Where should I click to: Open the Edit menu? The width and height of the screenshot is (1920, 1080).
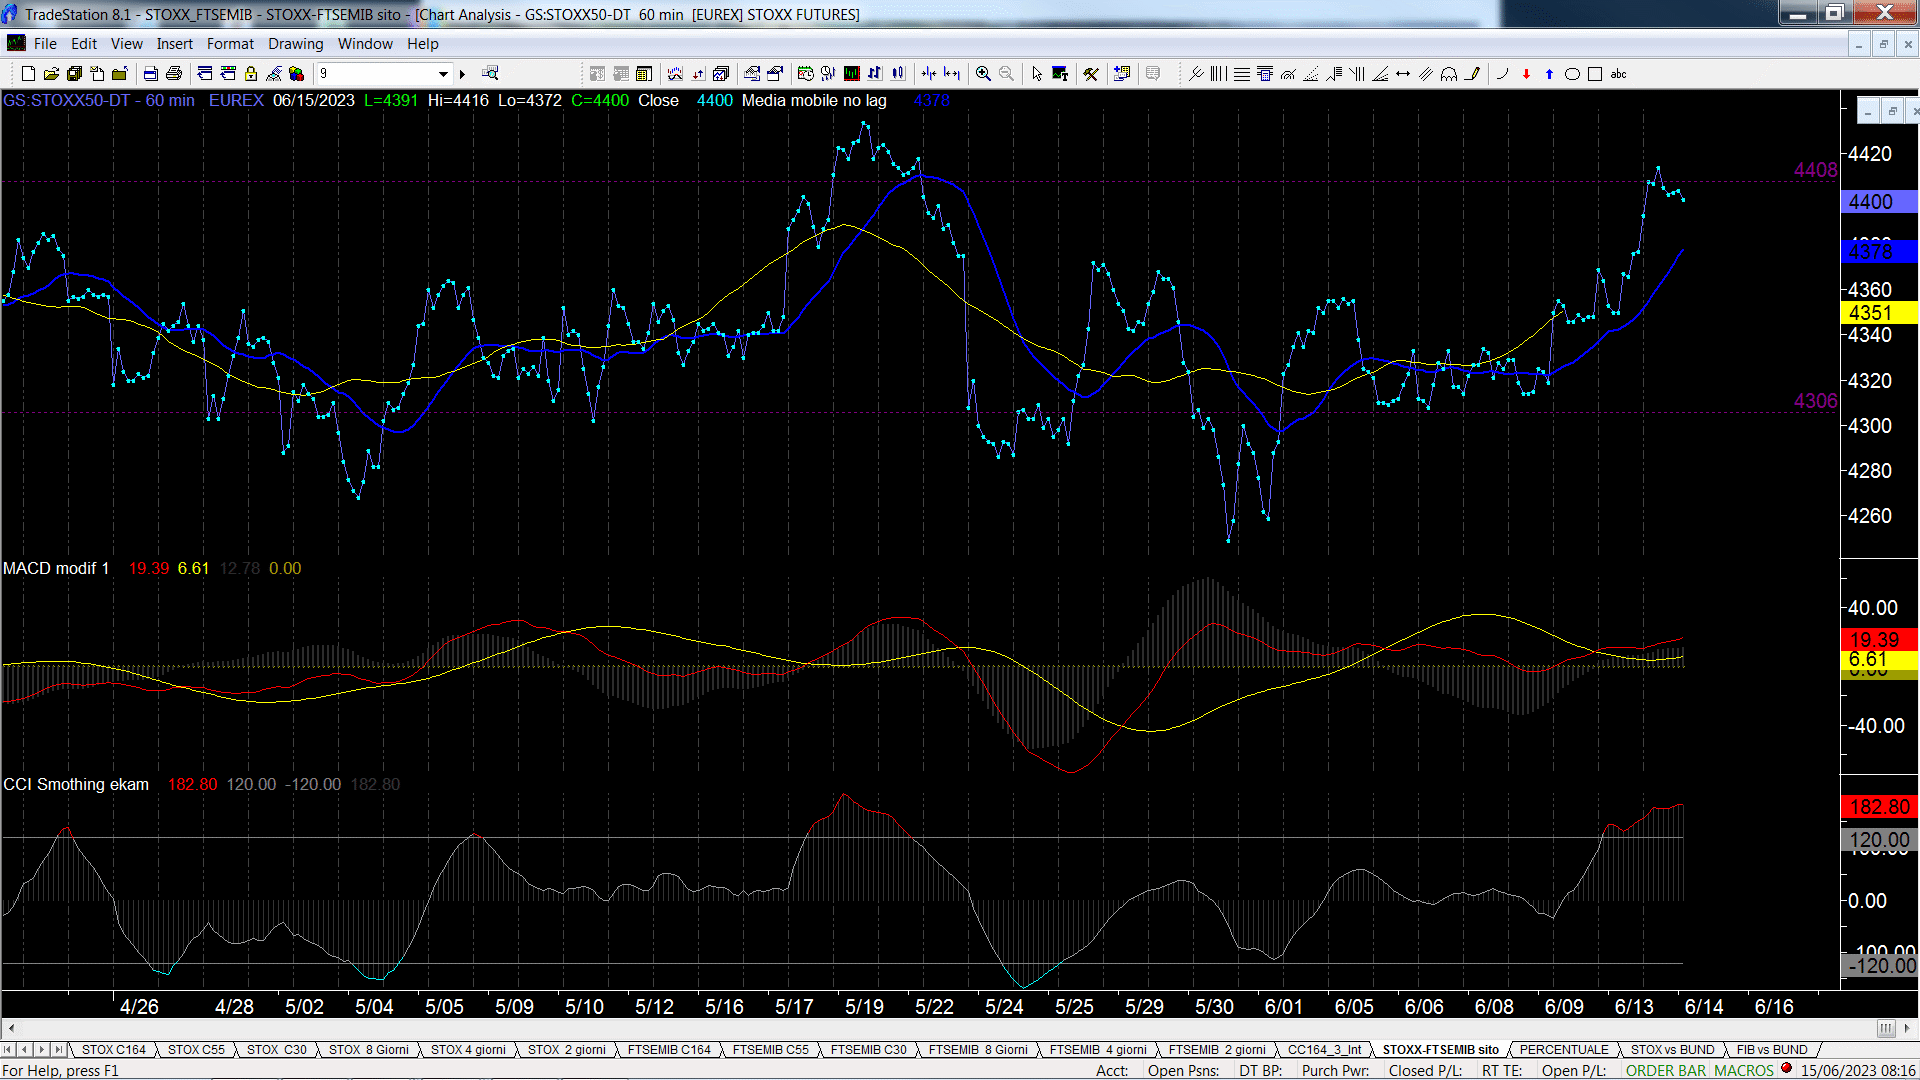84,44
